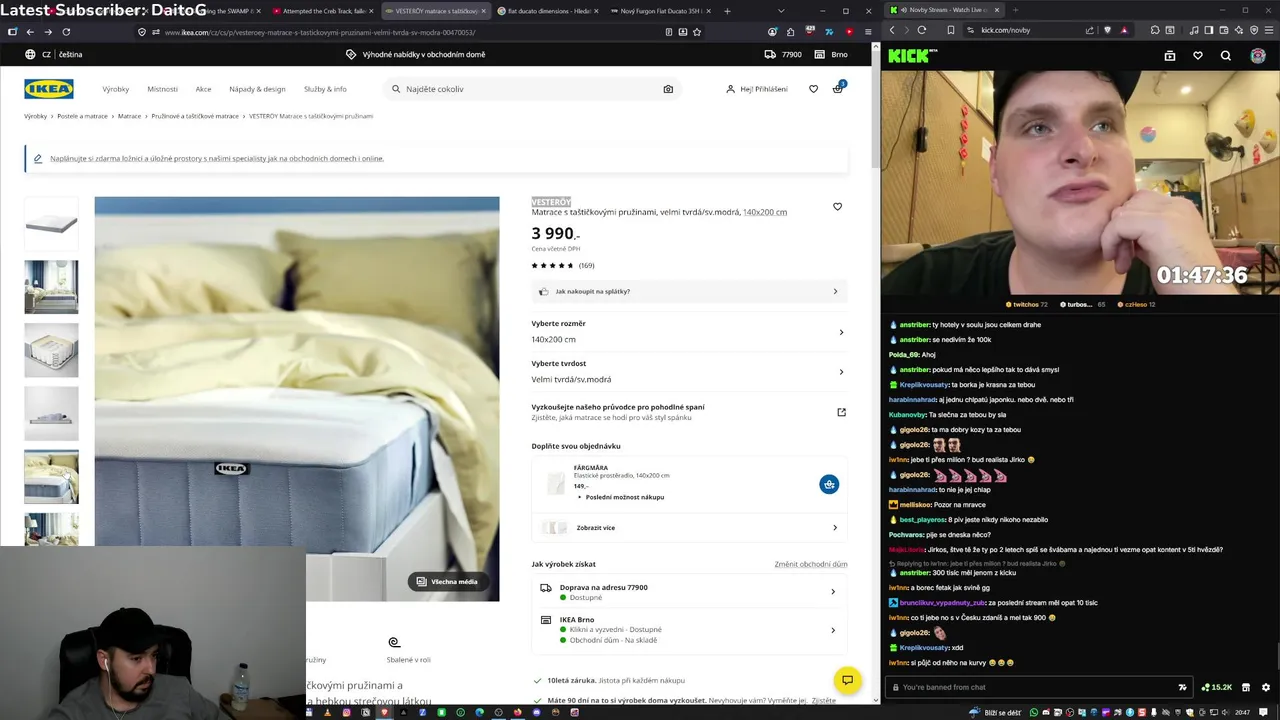The width and height of the screenshot is (1280, 720).
Task: Open Kick chat settings gear
Action: [1266, 687]
